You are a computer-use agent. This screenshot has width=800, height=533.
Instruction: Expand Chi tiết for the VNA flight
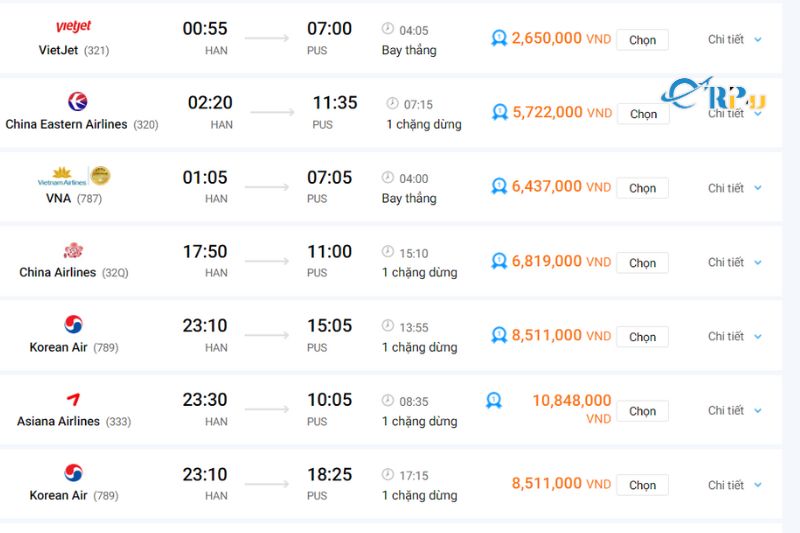(734, 188)
